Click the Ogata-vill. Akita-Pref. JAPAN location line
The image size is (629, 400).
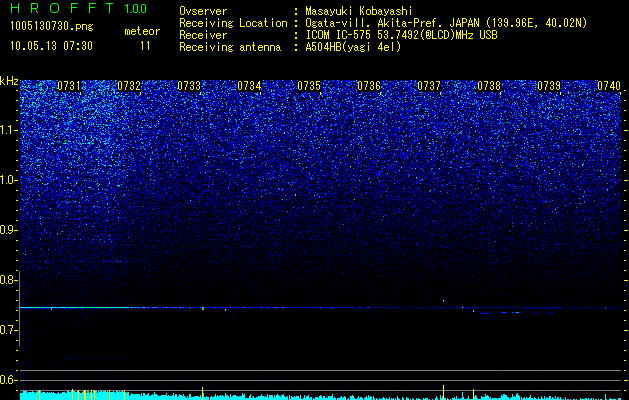[x=446, y=23]
